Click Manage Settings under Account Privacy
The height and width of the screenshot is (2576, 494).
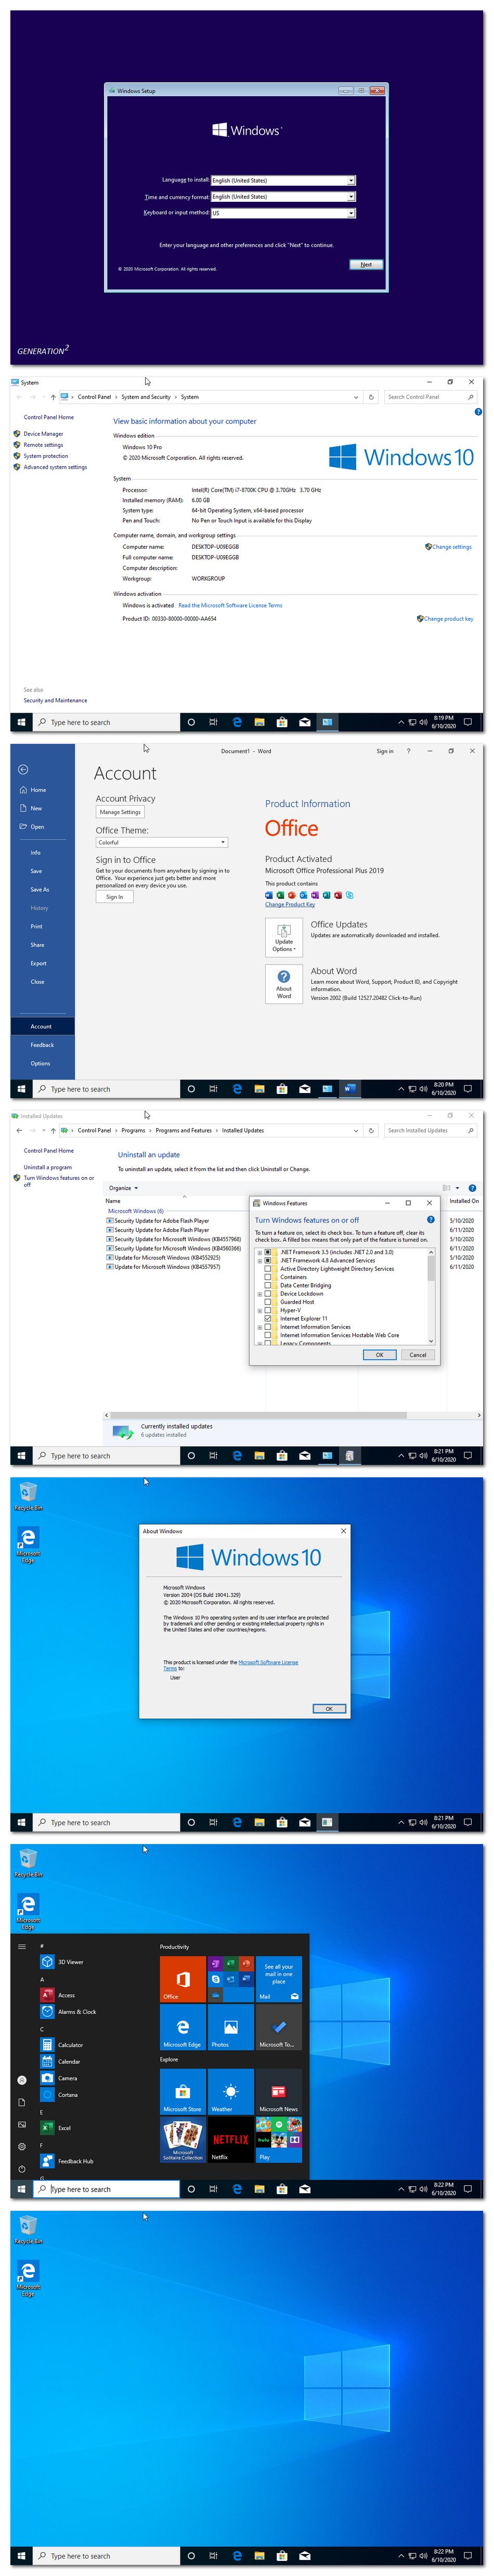[x=120, y=812]
